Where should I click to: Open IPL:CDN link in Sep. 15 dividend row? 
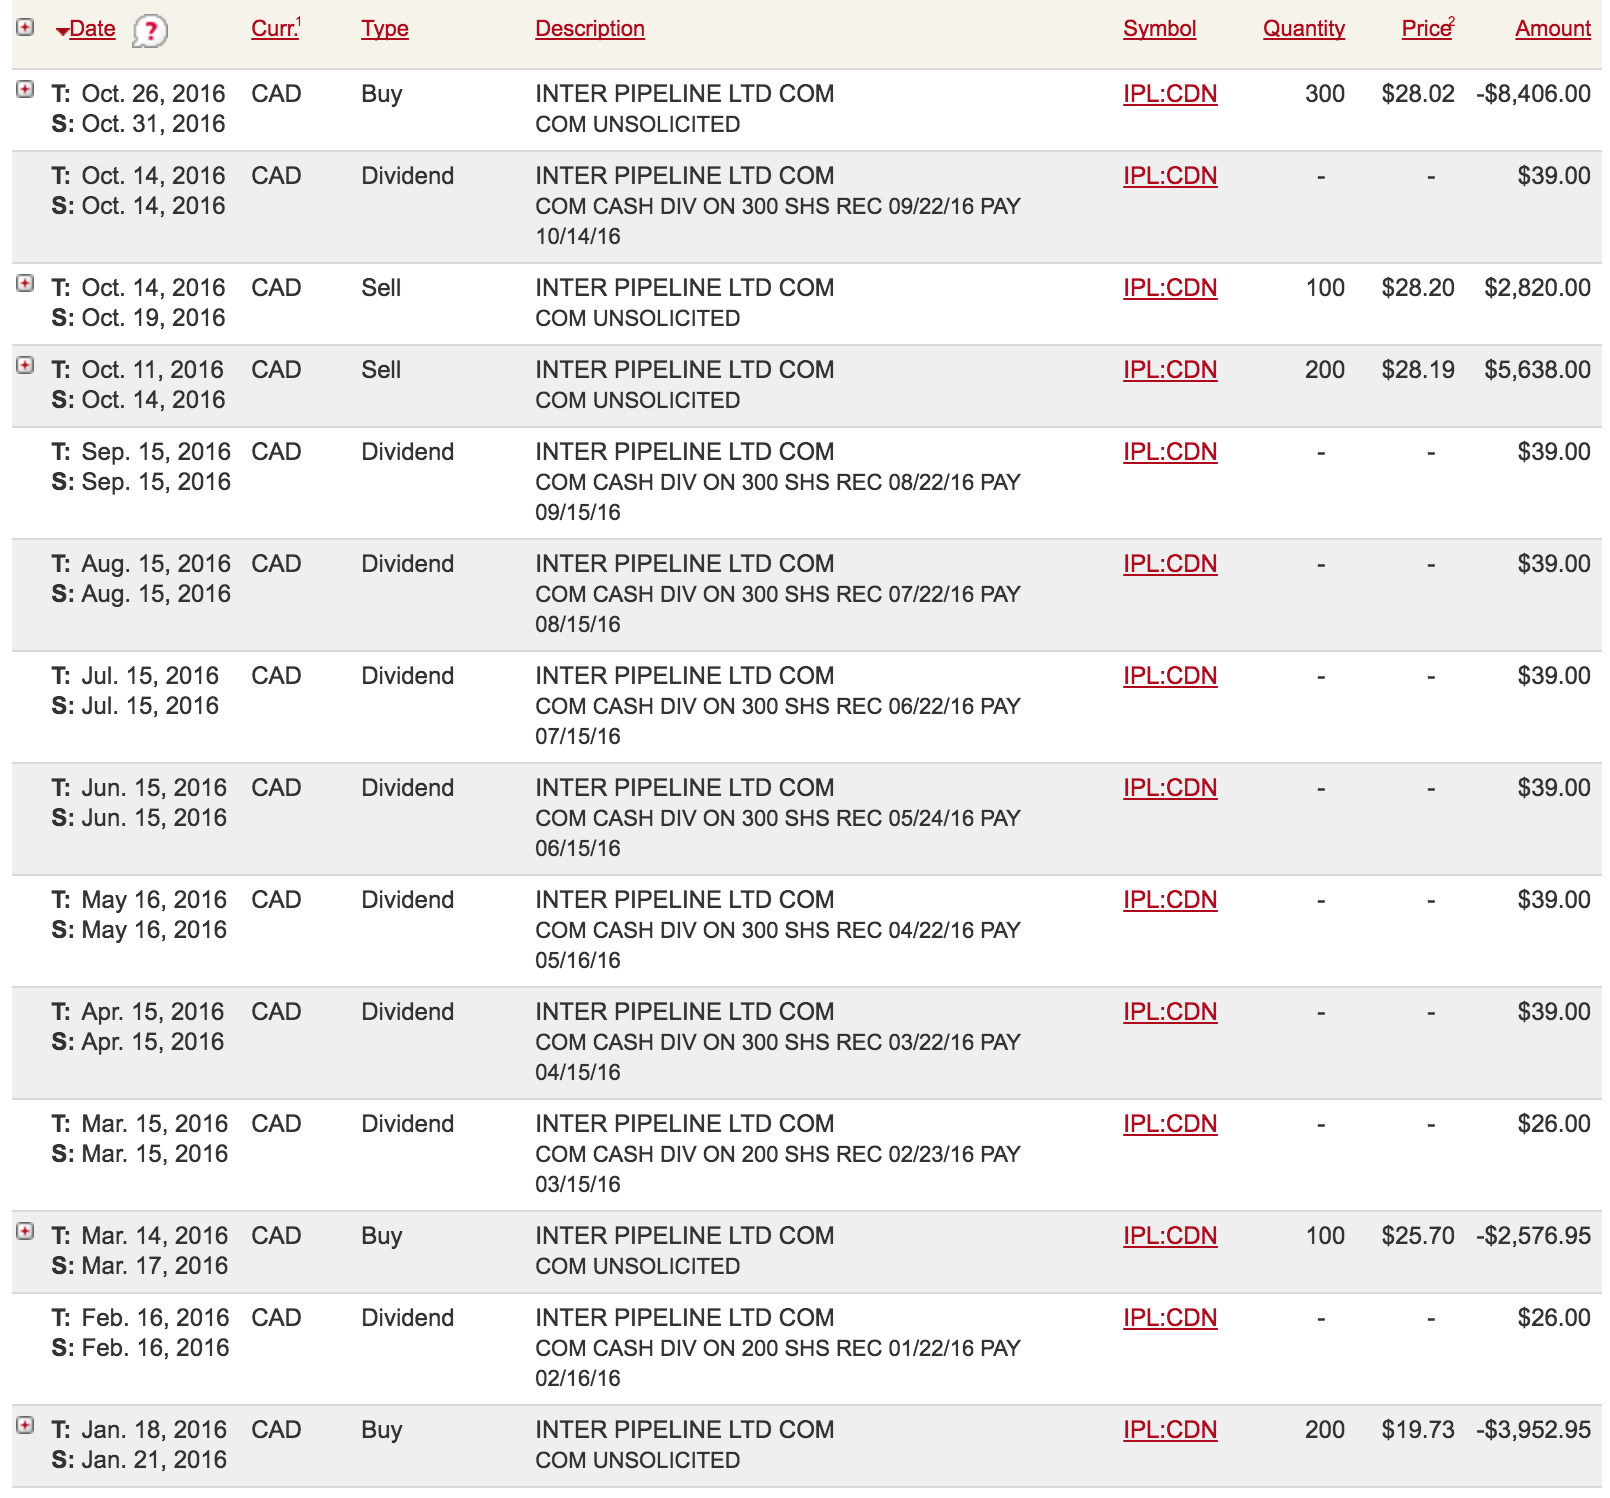click(1170, 452)
